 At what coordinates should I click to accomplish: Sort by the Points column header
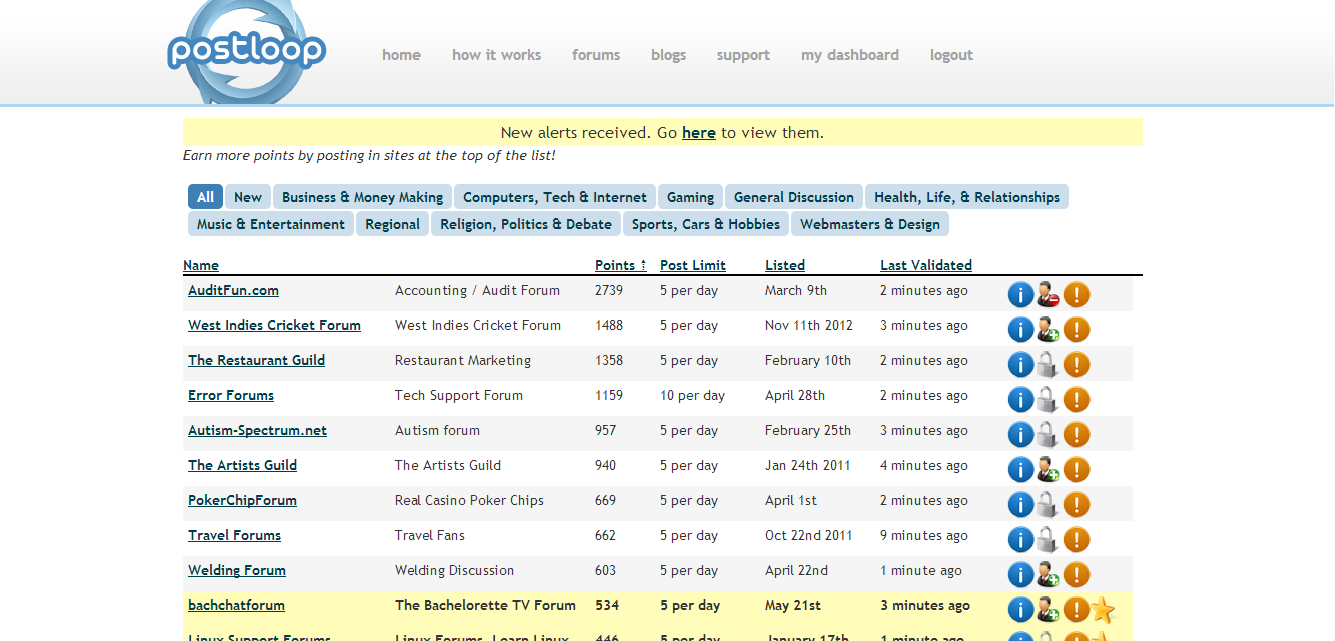pyautogui.click(x=621, y=265)
